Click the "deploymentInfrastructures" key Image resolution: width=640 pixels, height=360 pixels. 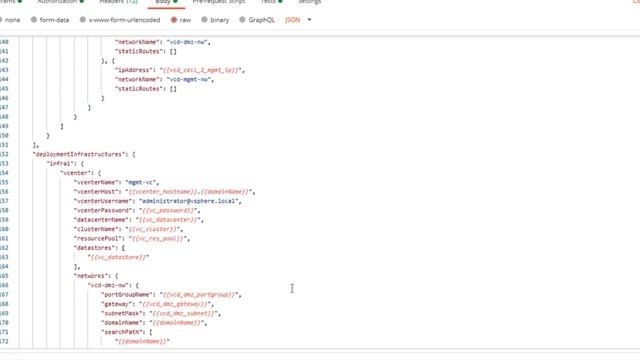click(79, 154)
